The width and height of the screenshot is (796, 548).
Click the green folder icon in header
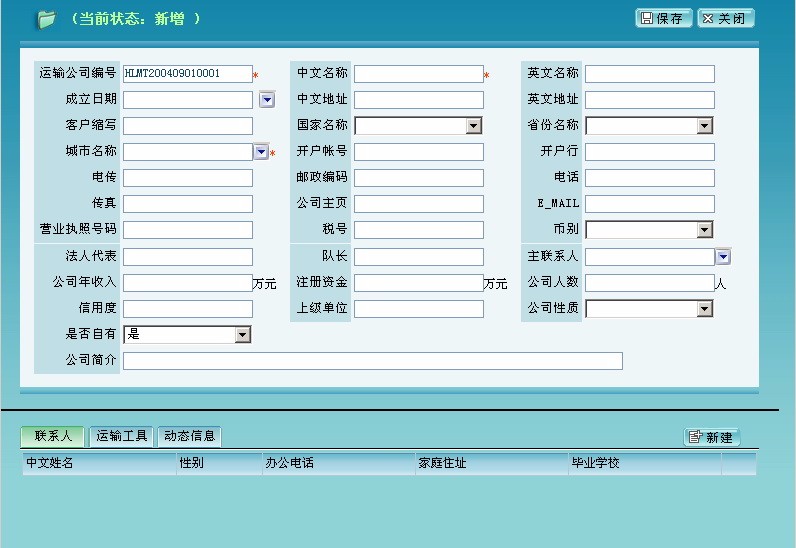46,19
